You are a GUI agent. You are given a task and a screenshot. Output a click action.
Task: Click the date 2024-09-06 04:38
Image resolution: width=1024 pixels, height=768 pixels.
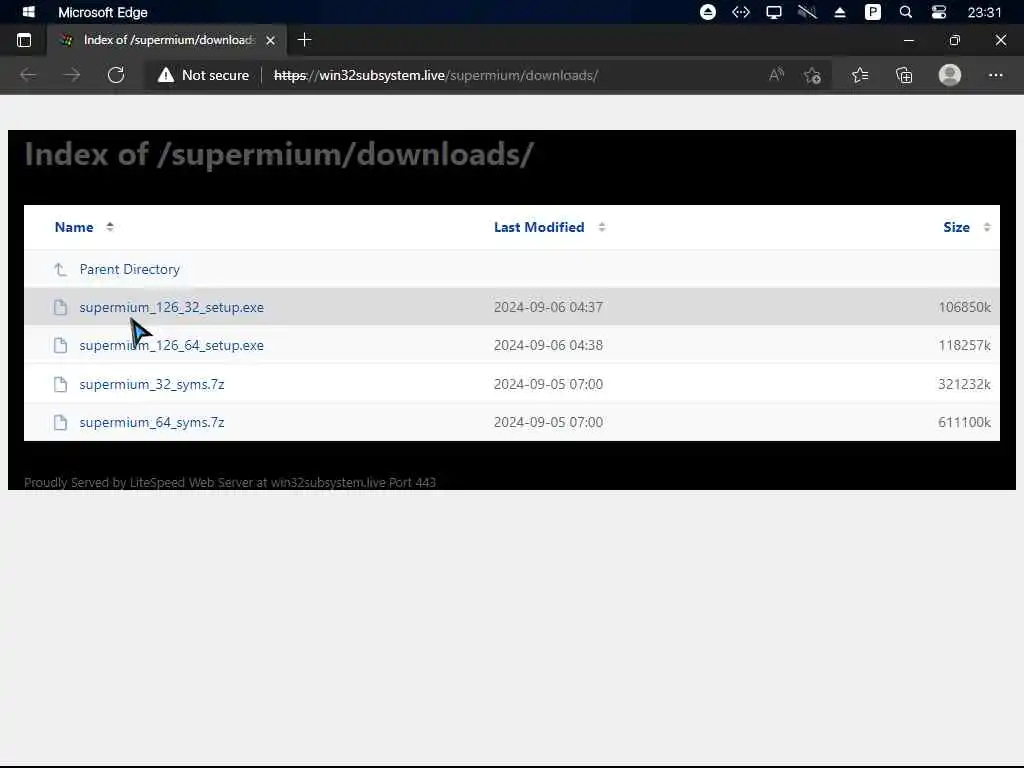(548, 345)
